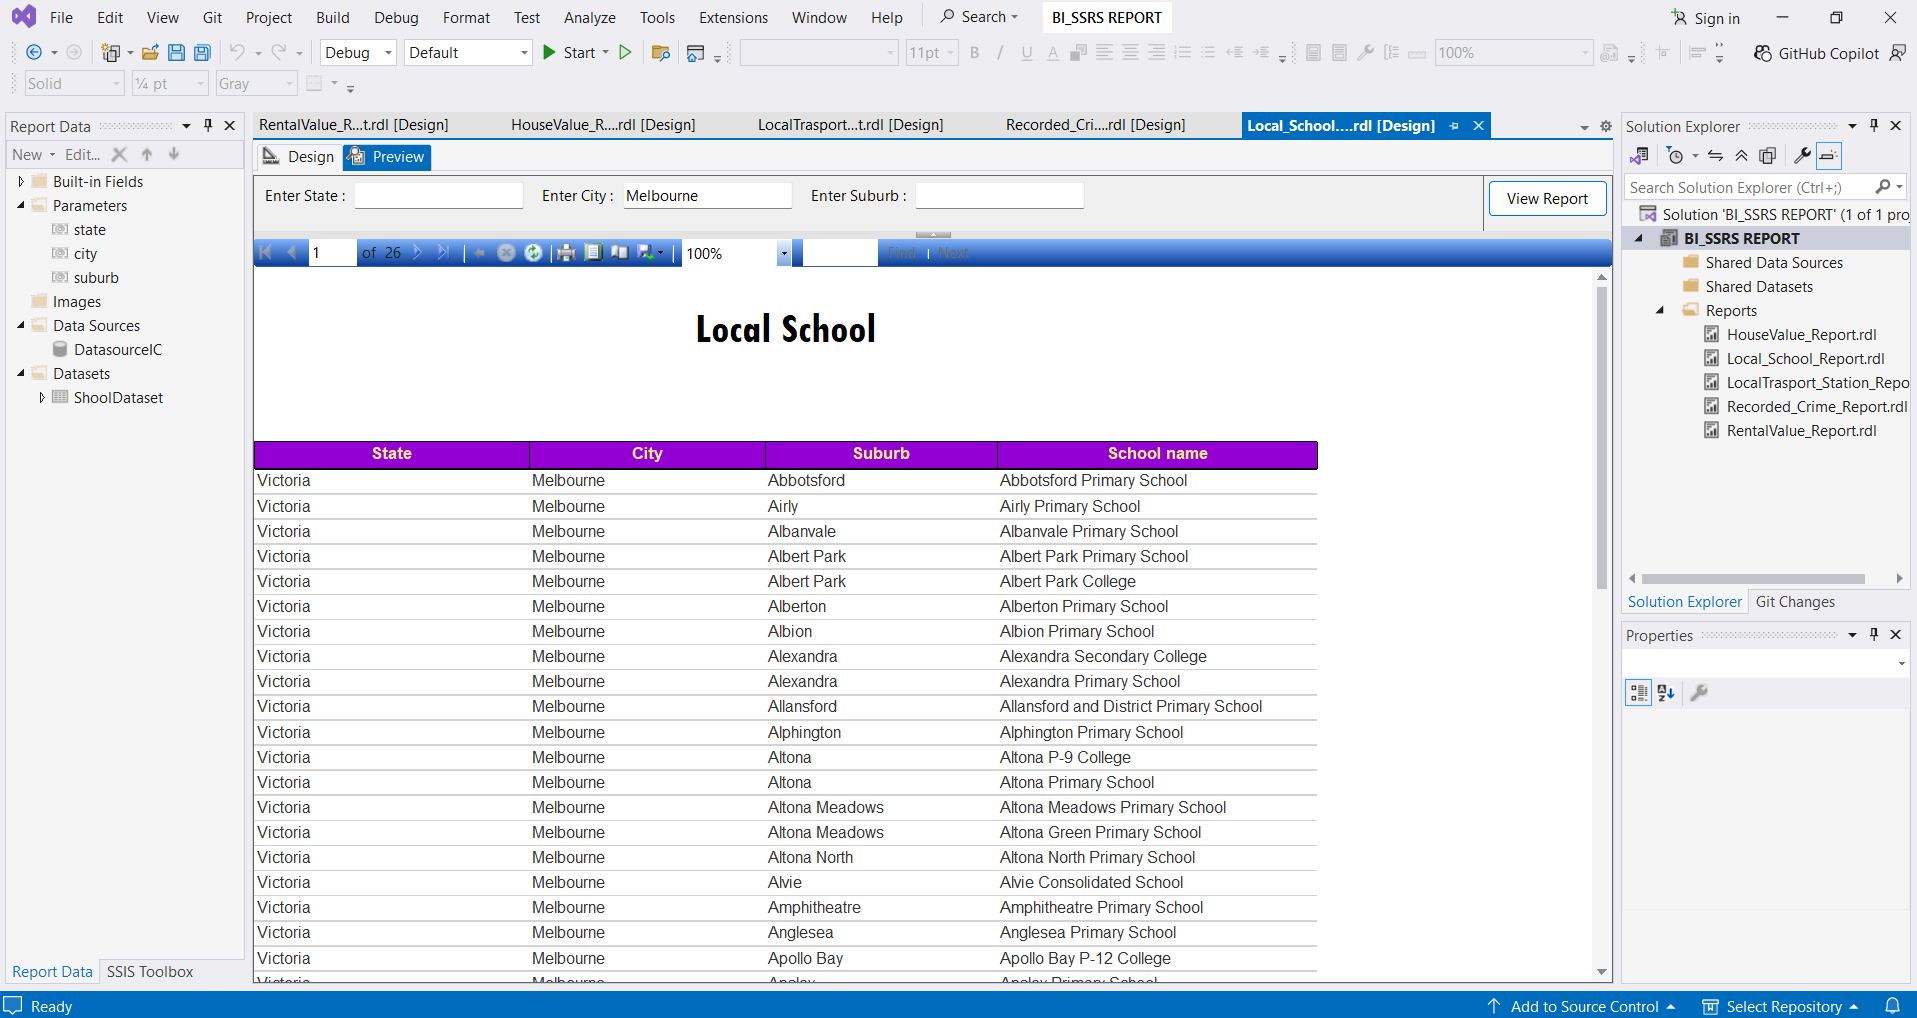
Task: Open the Page Setup icon in report toolbar
Action: coord(620,253)
